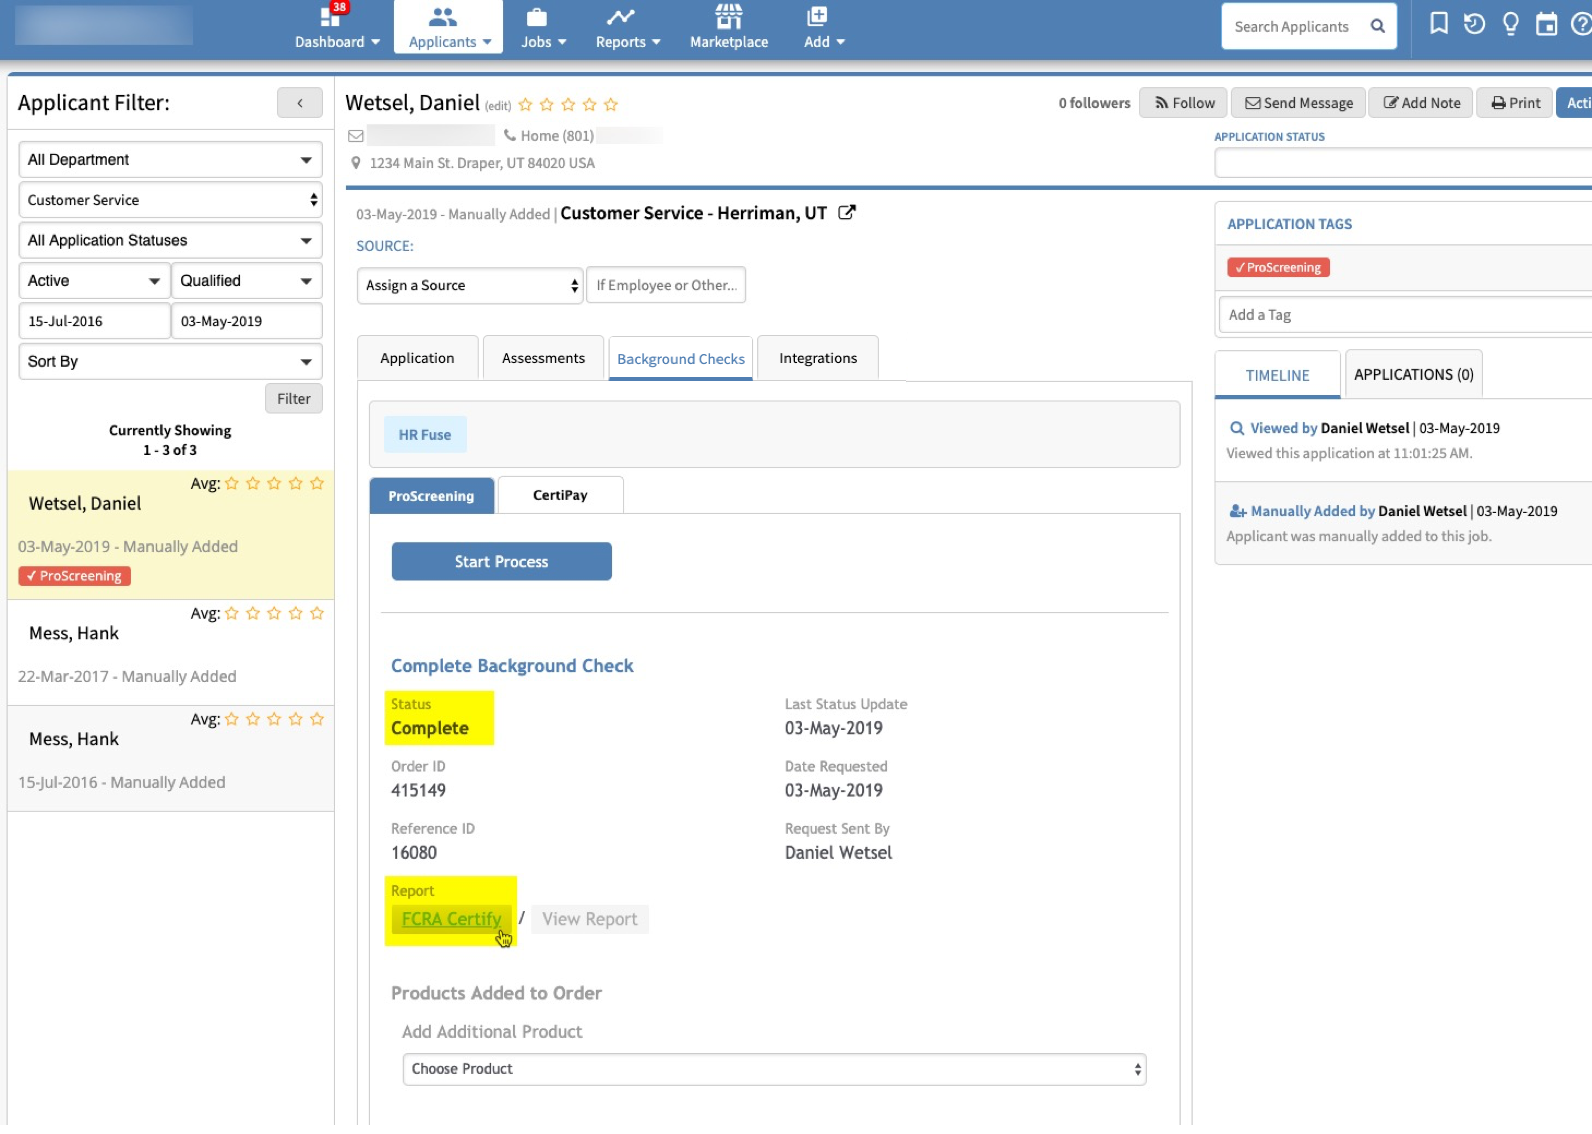
Task: Click the bookmark icon in top bar
Action: [1438, 24]
